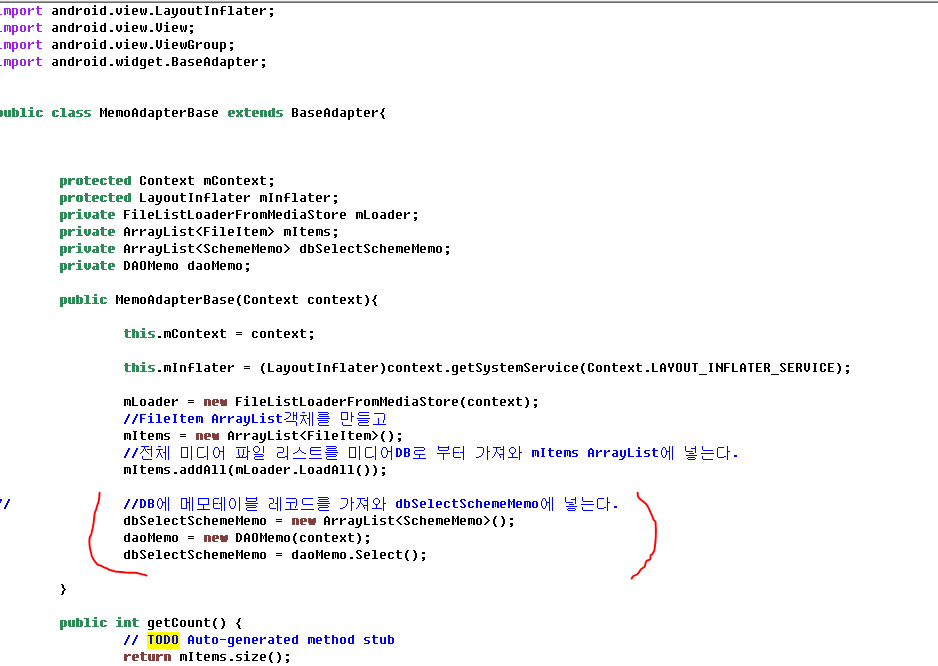Click the dbSelectSchemeMemo = new ArrayList<SchemeMemo>() line
The width and height of the screenshot is (938, 666).
coord(319,521)
